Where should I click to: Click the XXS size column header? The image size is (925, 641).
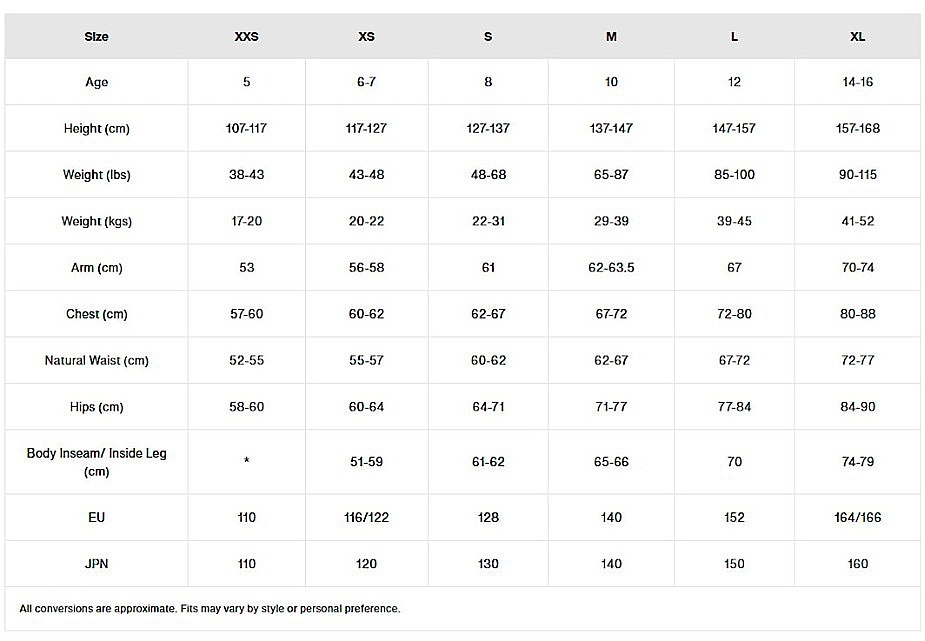point(246,37)
